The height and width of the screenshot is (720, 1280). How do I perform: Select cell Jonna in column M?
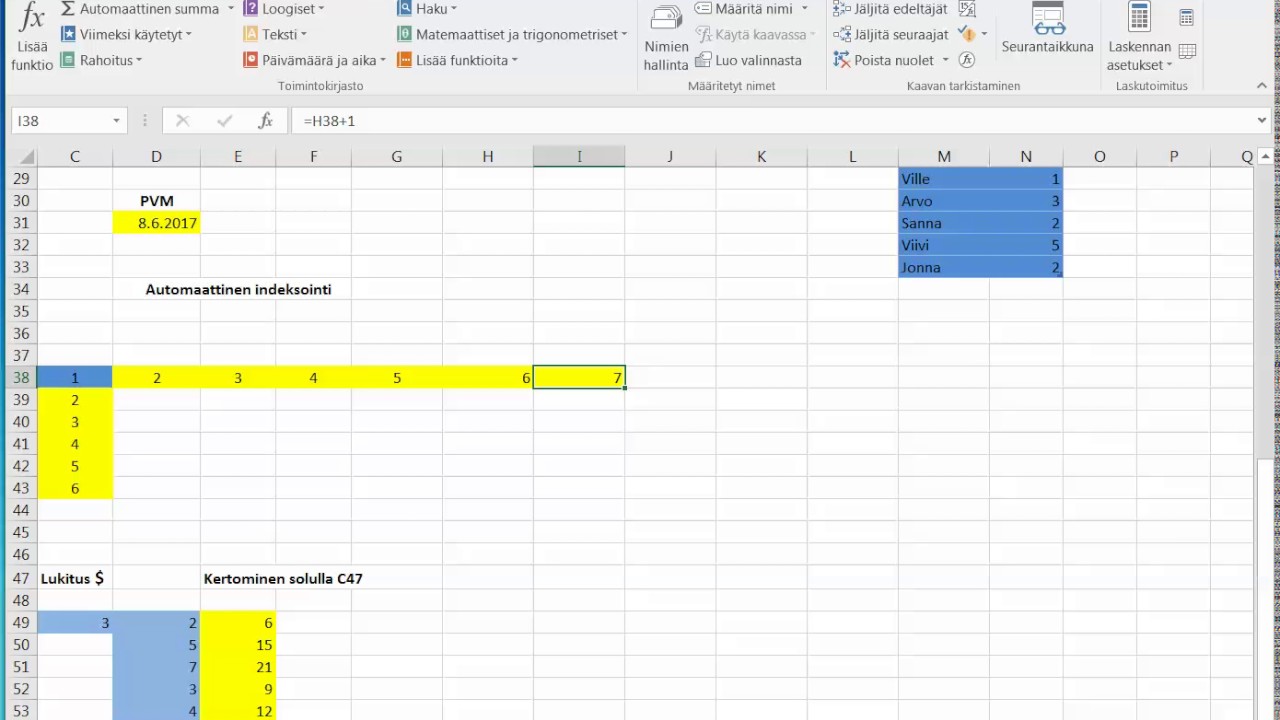point(944,267)
